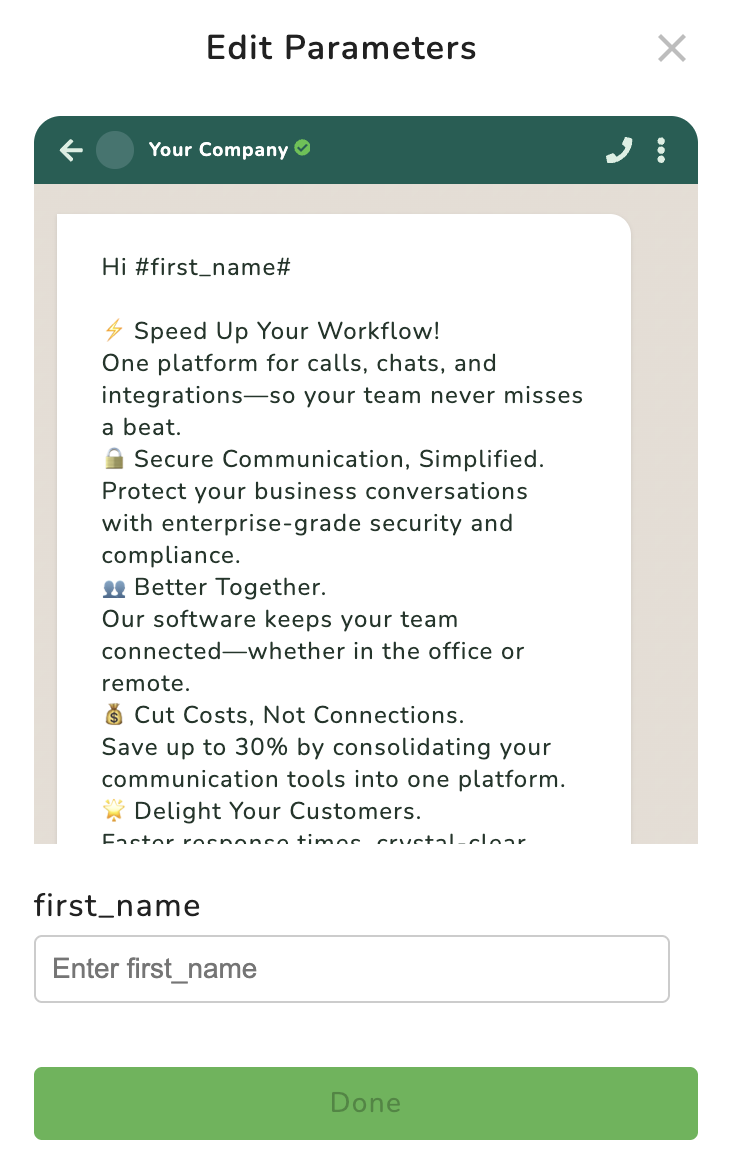Select the Hi #first_name# placeholder text

[196, 267]
